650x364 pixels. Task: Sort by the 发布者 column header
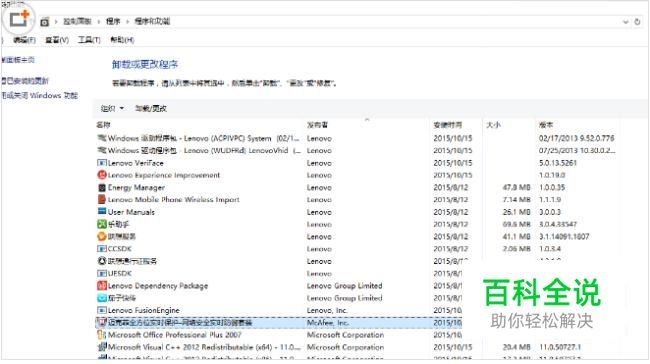tap(317, 124)
